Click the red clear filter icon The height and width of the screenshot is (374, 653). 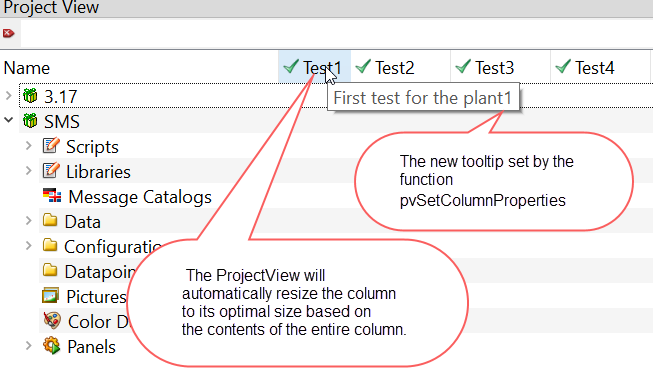click(8, 33)
